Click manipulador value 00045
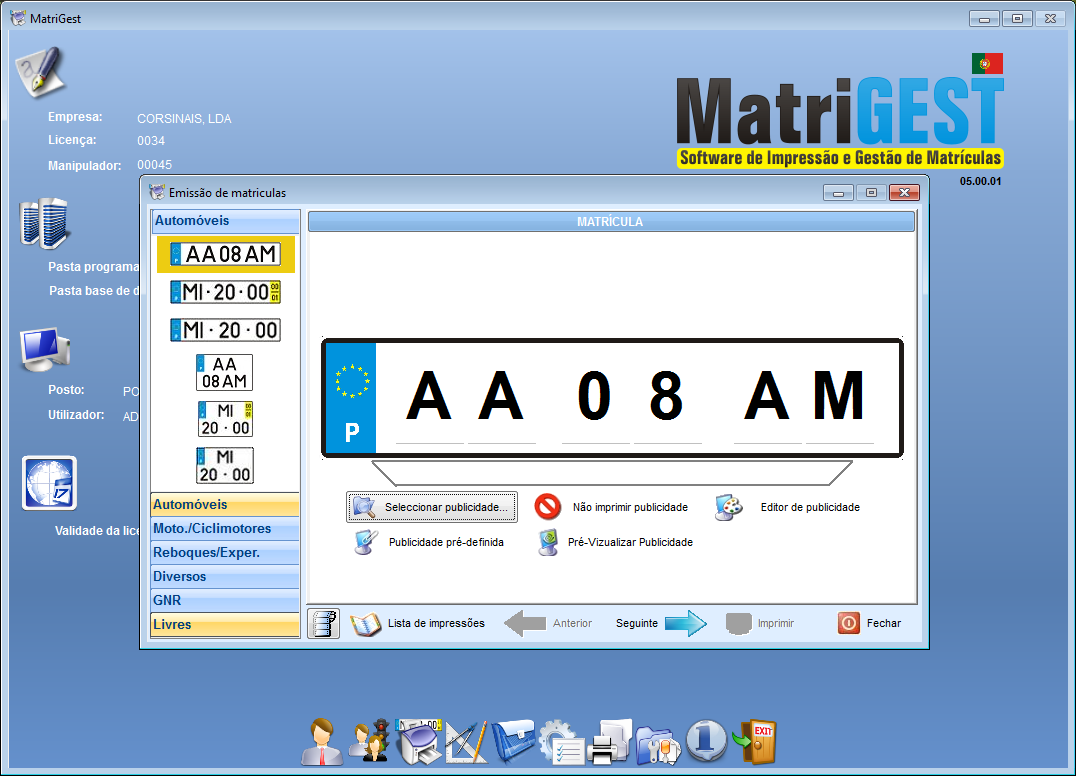Screen dimensions: 1076x776 pyautogui.click(x=154, y=165)
